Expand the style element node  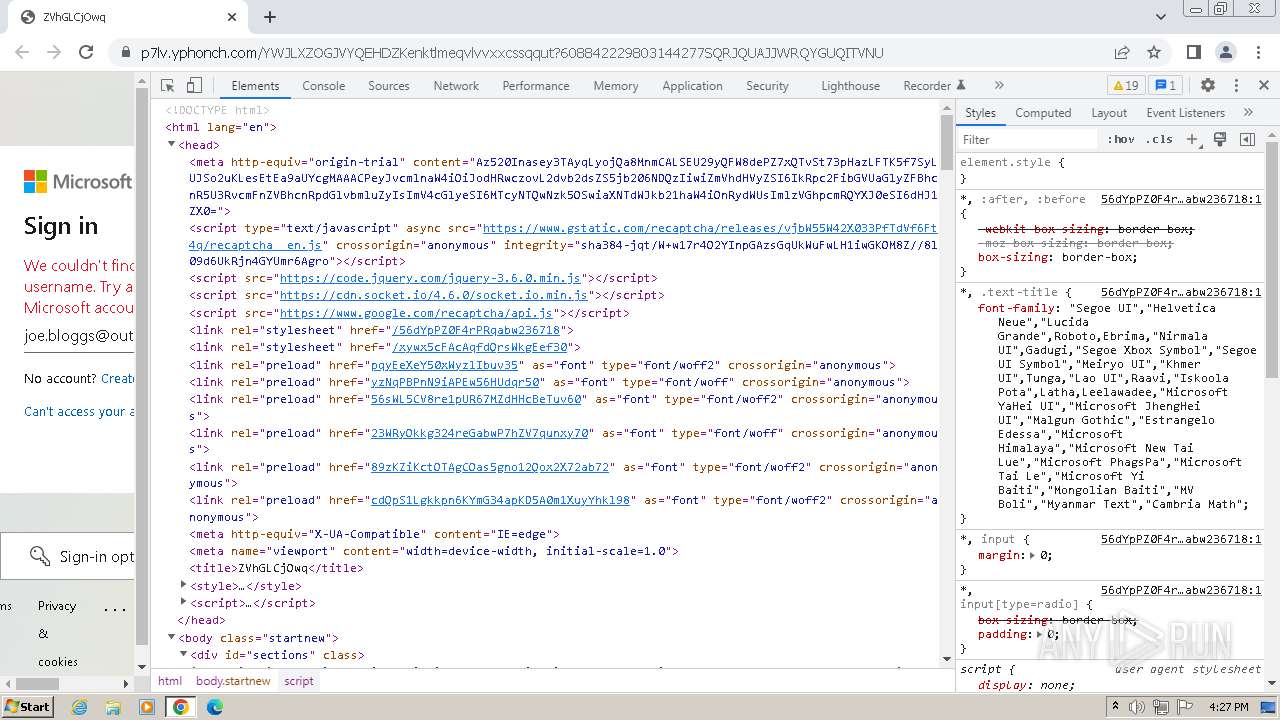(x=183, y=585)
